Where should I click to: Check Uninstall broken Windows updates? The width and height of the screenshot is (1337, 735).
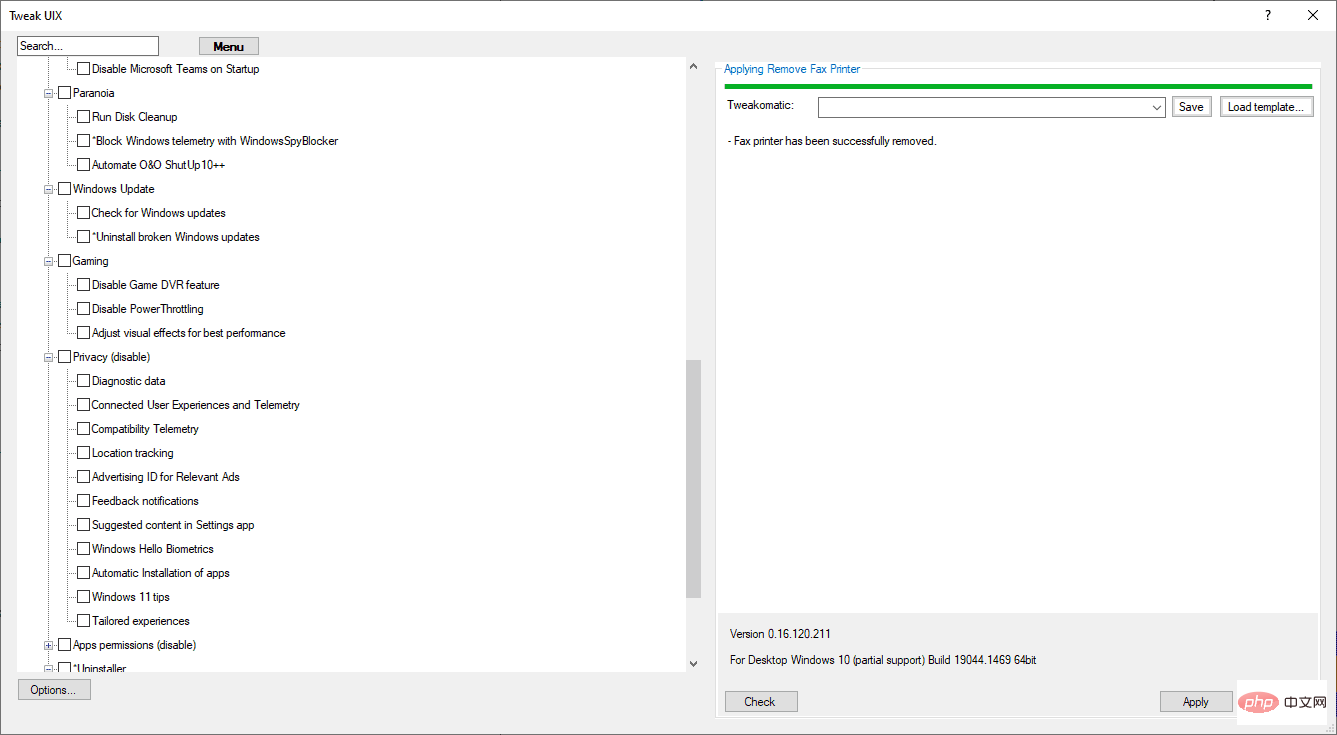[x=84, y=237]
